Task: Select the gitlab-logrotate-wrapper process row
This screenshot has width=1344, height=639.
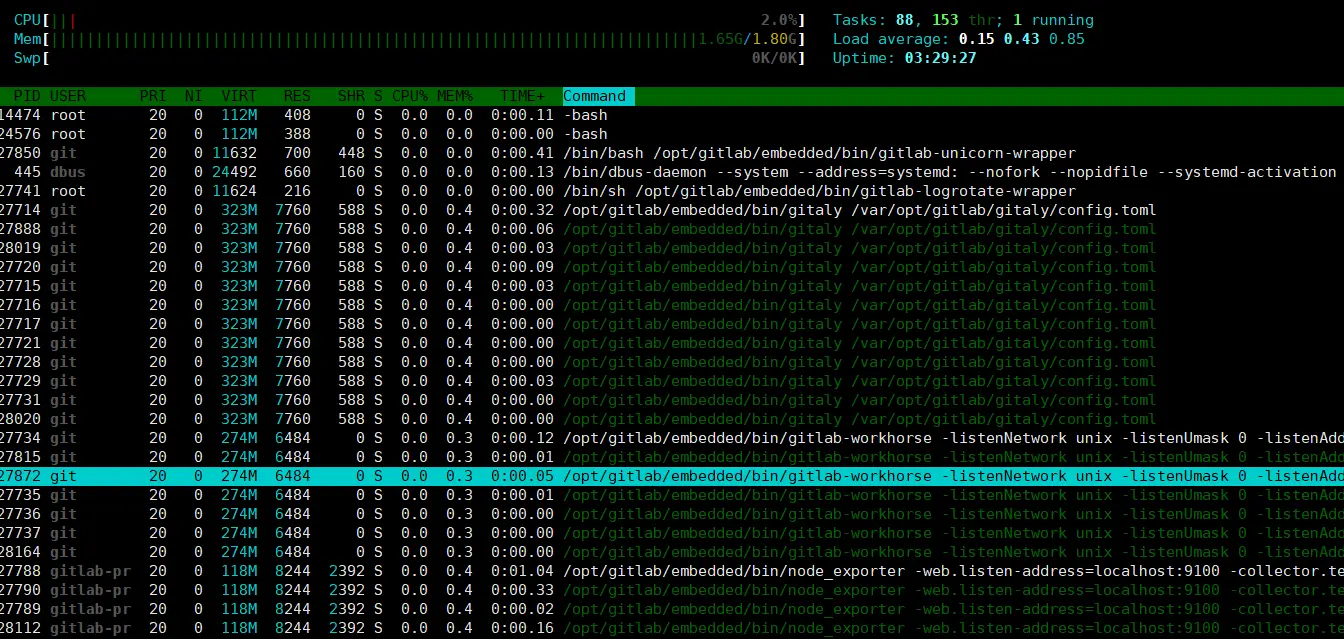Action: 672,191
